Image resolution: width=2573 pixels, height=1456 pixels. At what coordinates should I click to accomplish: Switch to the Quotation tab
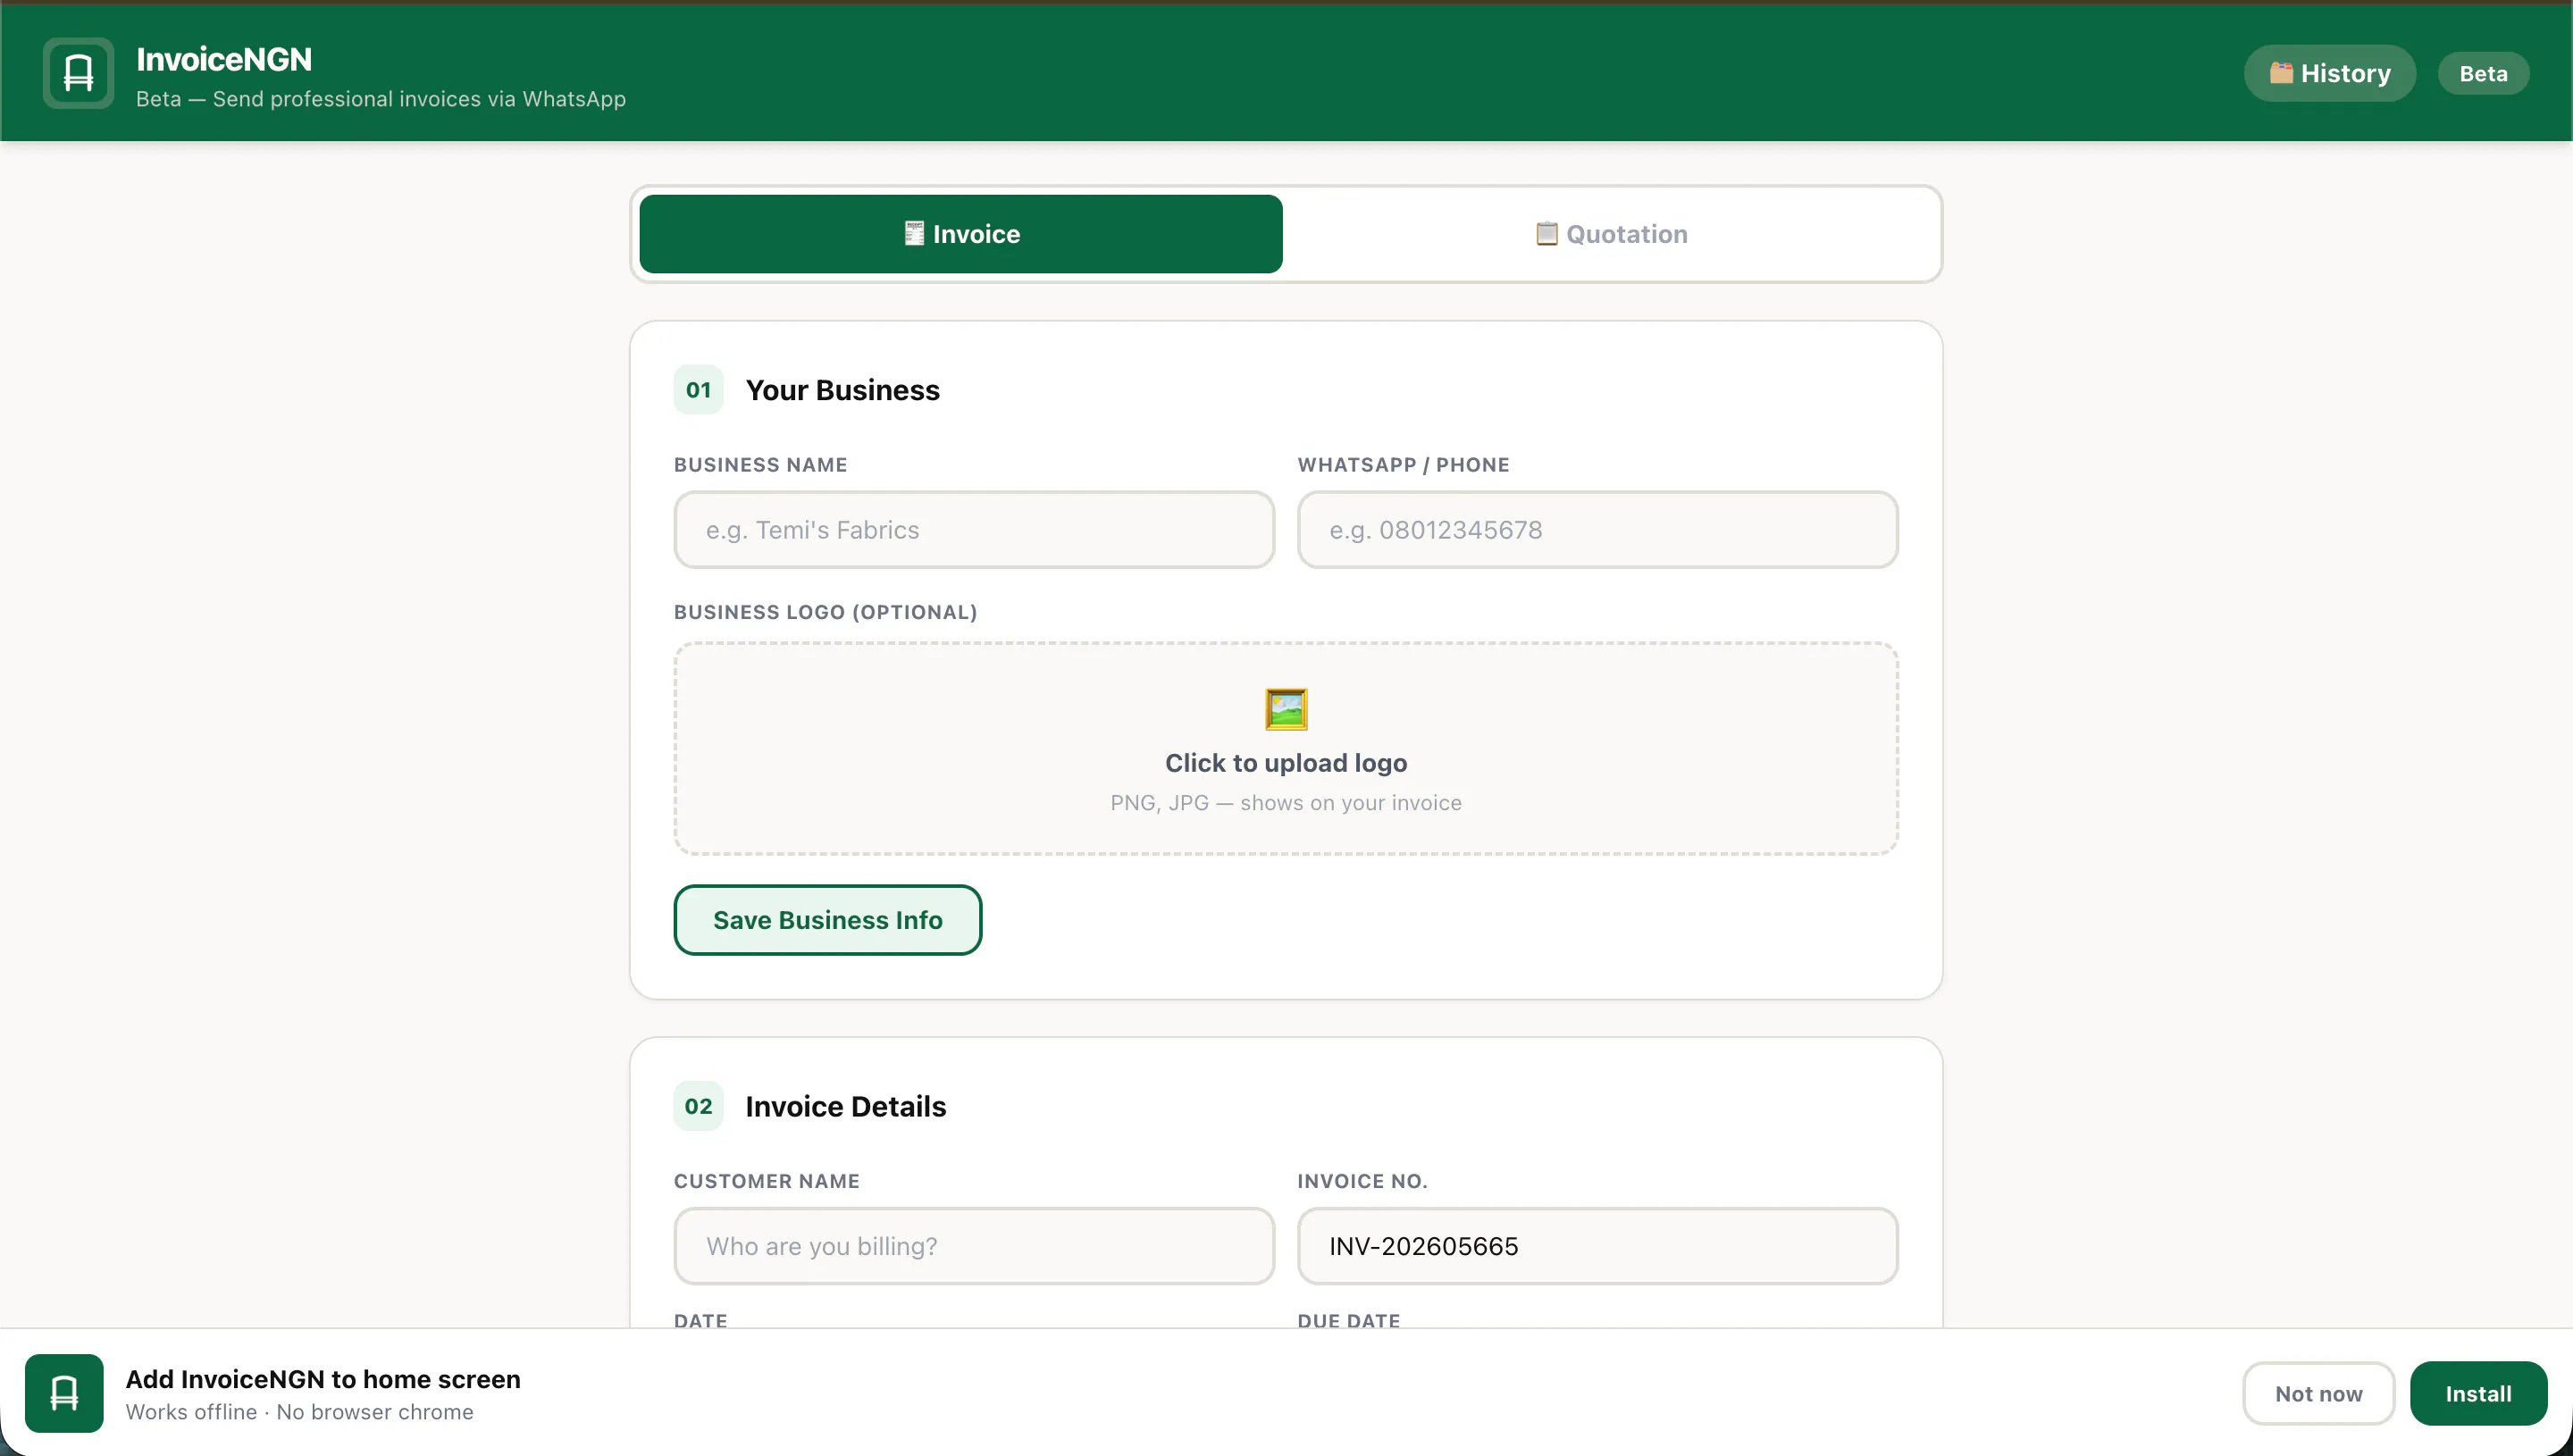(1611, 234)
